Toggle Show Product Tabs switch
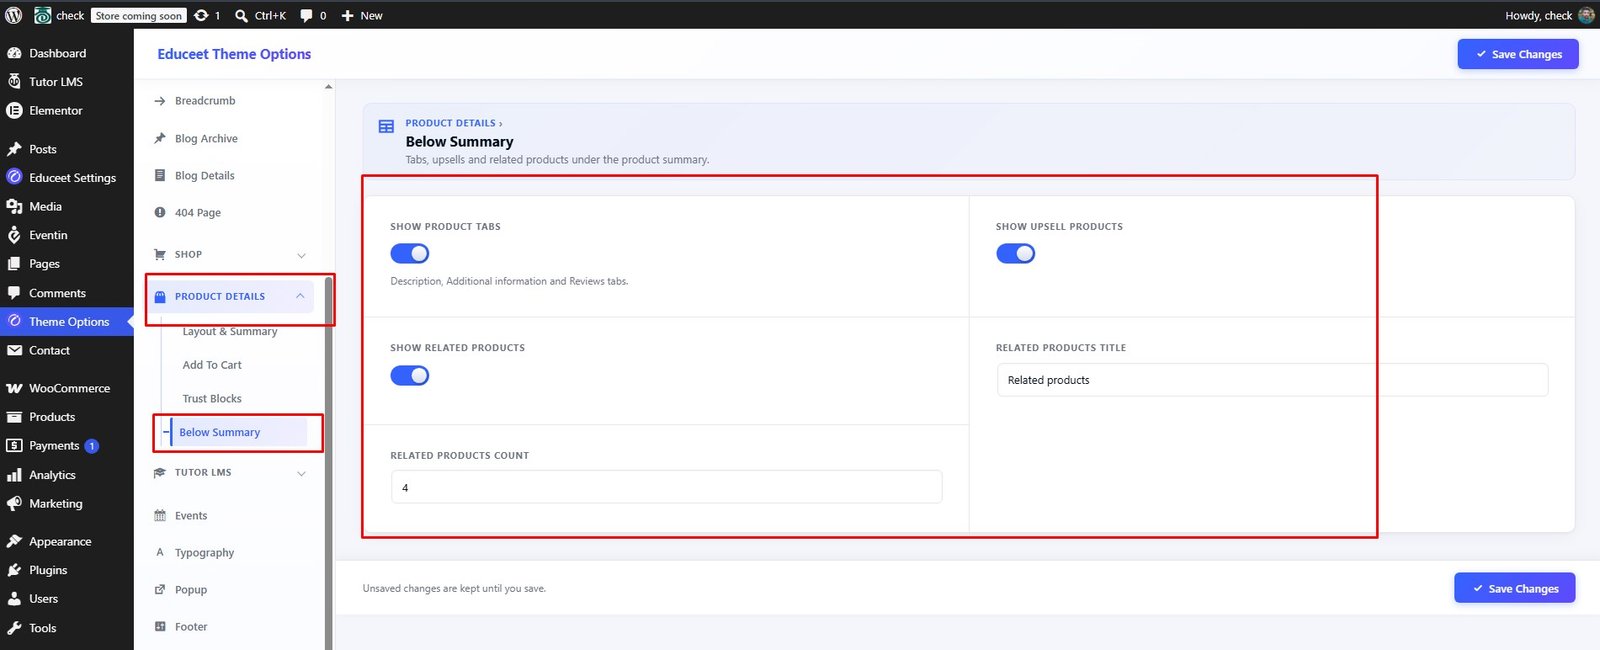 (x=410, y=254)
